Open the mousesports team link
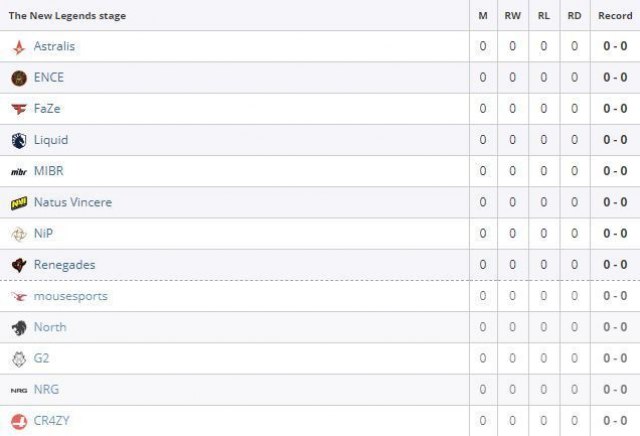This screenshot has height=436, width=640. pyautogui.click(x=70, y=296)
